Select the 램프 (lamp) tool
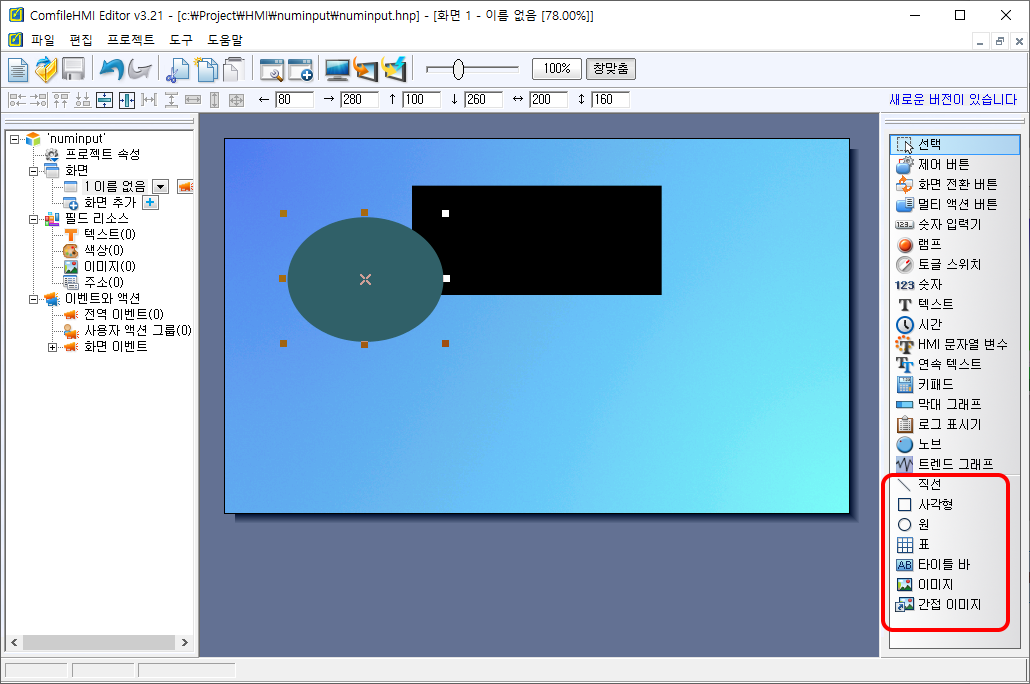1030x684 pixels. pyautogui.click(x=929, y=244)
